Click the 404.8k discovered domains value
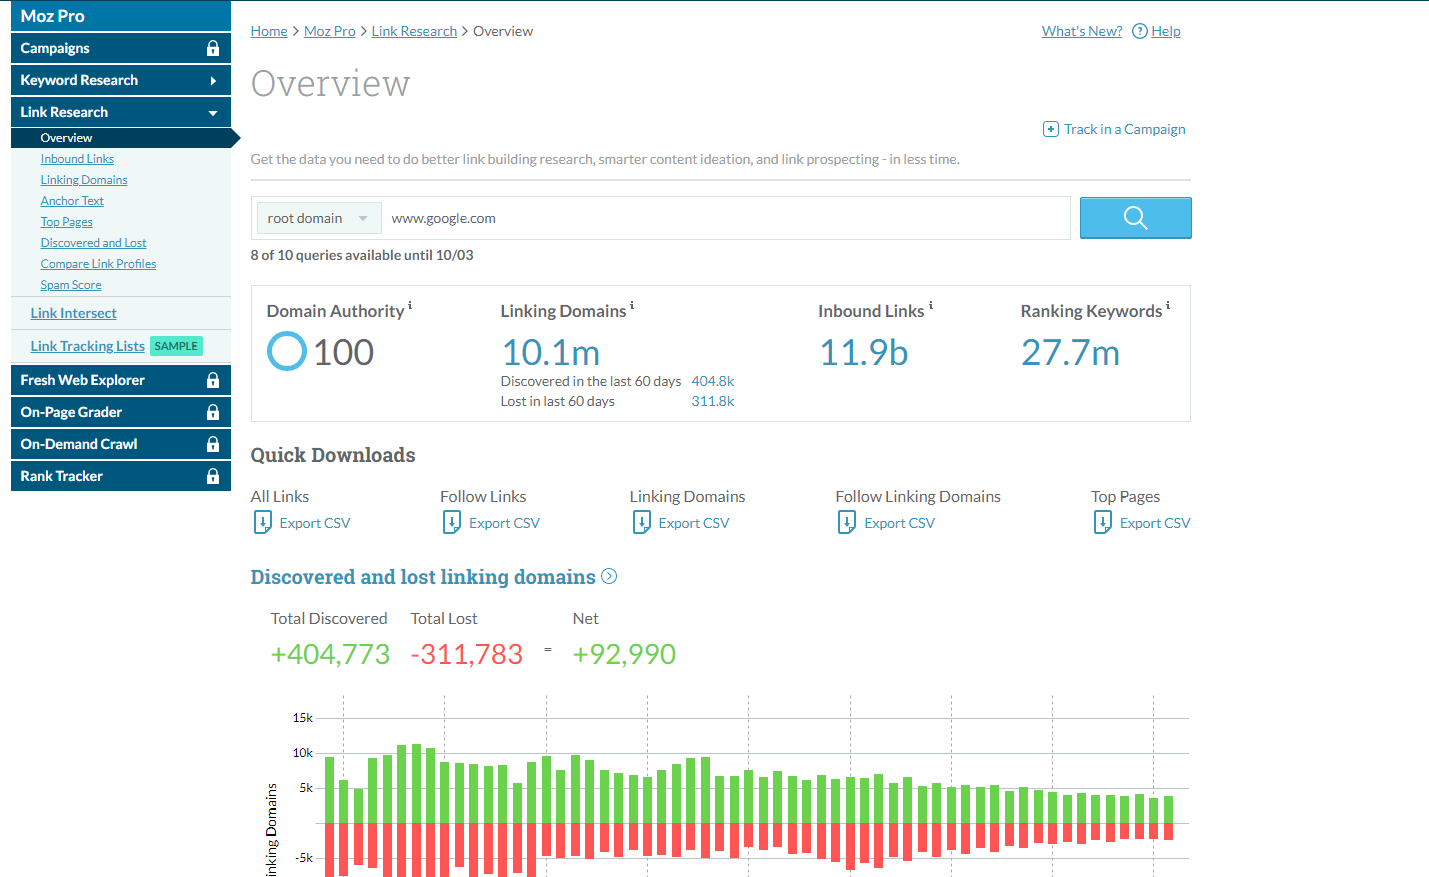This screenshot has height=877, width=1429. [x=713, y=381]
